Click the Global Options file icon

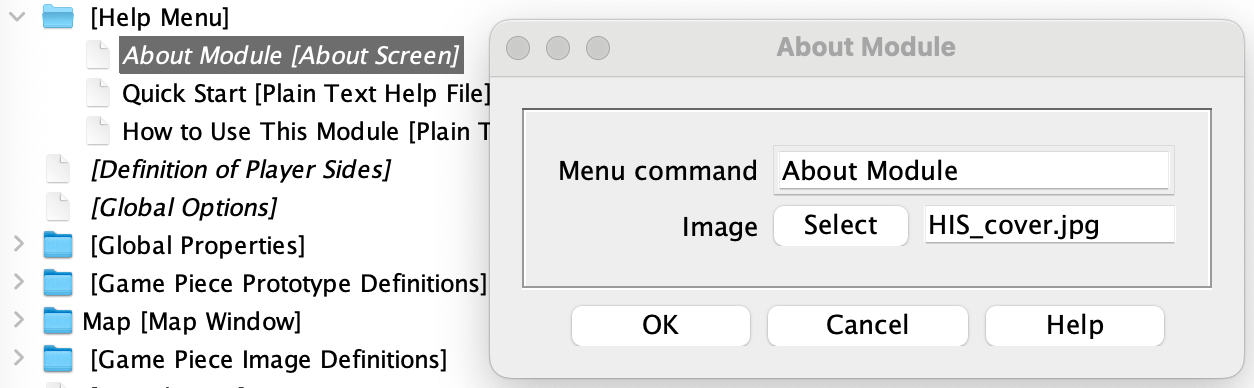point(59,207)
